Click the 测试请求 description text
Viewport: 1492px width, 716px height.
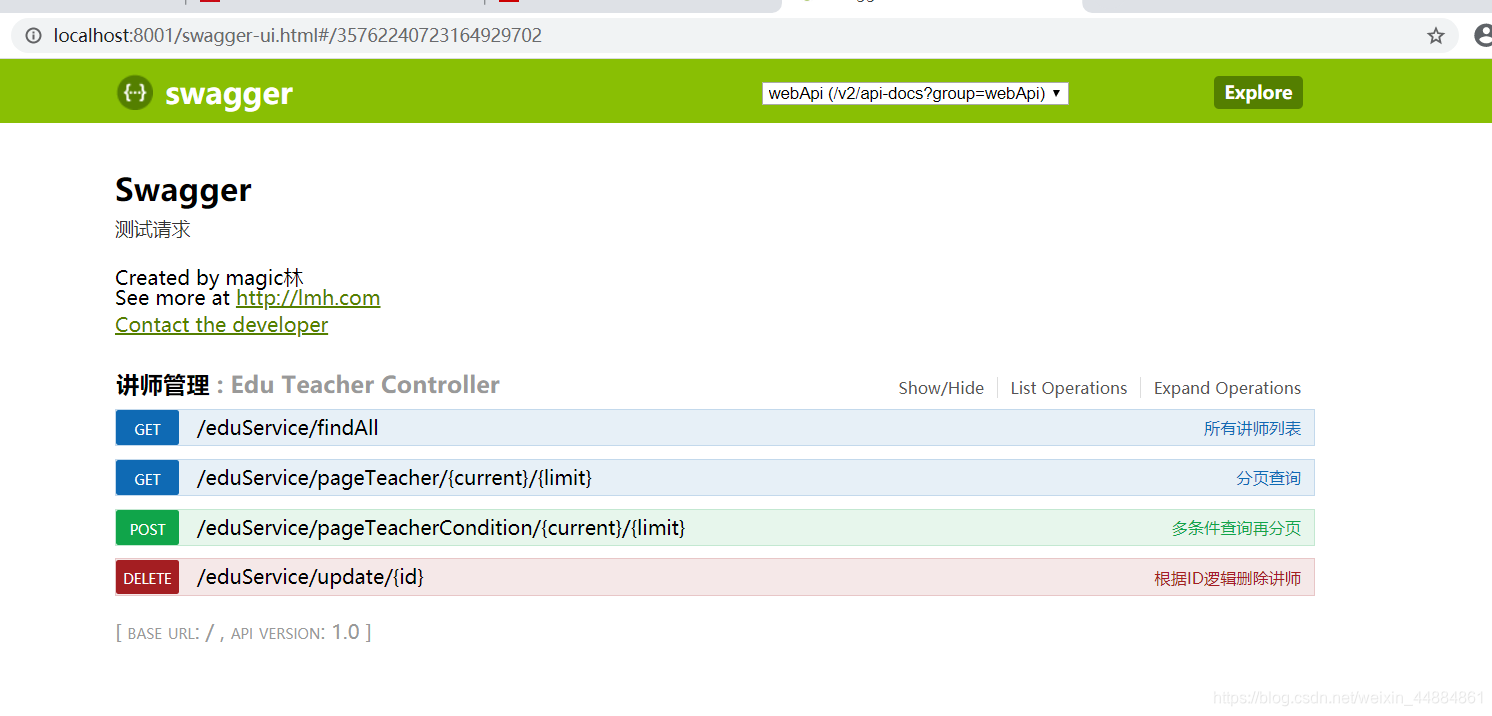[x=153, y=229]
